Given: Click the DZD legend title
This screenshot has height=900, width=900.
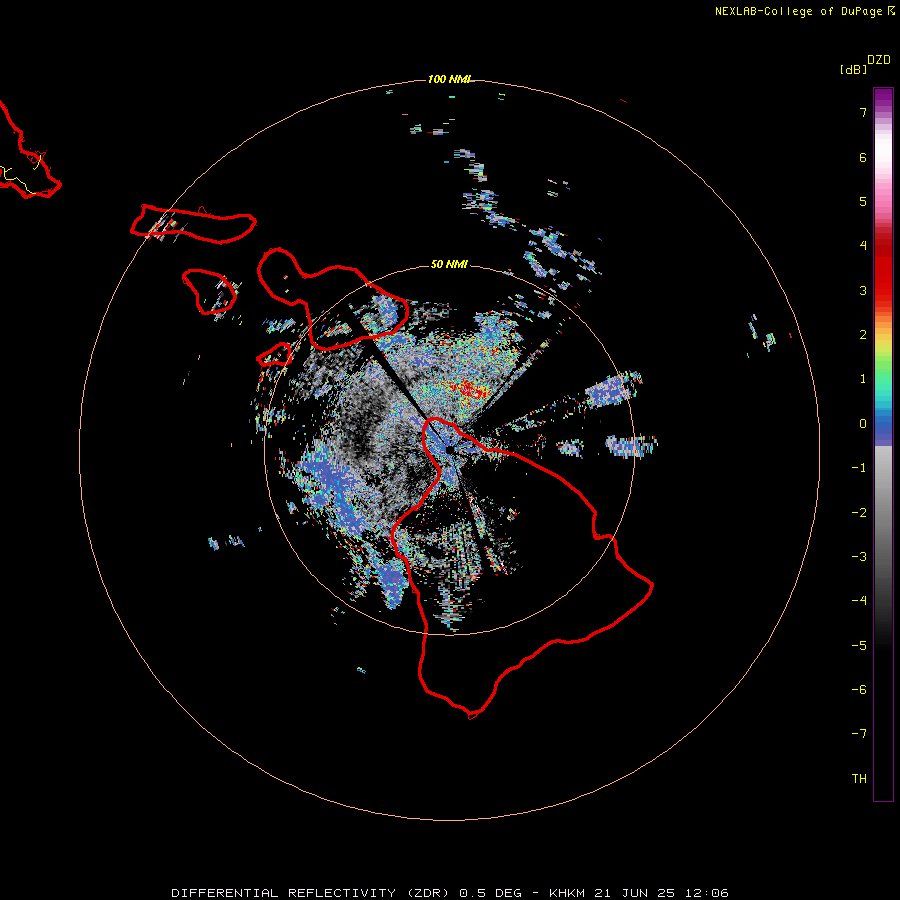Looking at the screenshot, I should (x=879, y=60).
